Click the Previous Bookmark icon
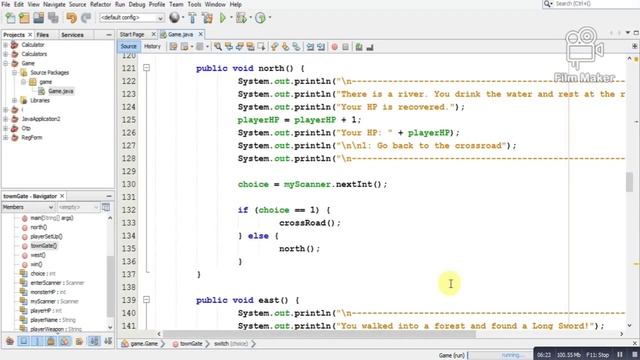This screenshot has width=640, height=360. pyautogui.click(x=275, y=47)
